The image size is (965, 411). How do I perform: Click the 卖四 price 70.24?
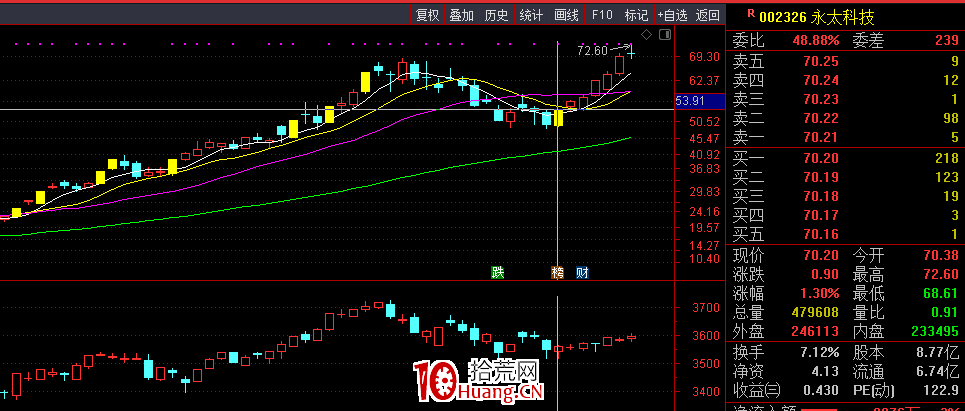(x=821, y=80)
